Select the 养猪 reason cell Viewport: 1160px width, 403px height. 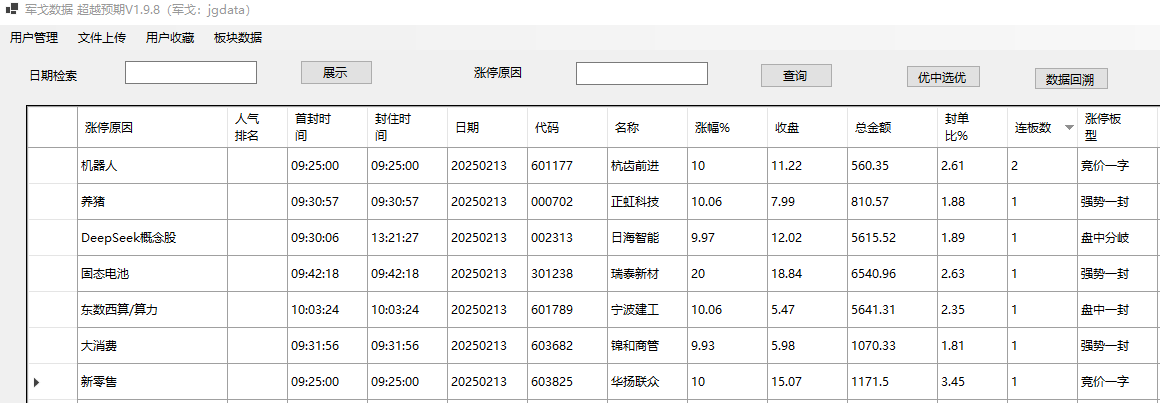(152, 202)
